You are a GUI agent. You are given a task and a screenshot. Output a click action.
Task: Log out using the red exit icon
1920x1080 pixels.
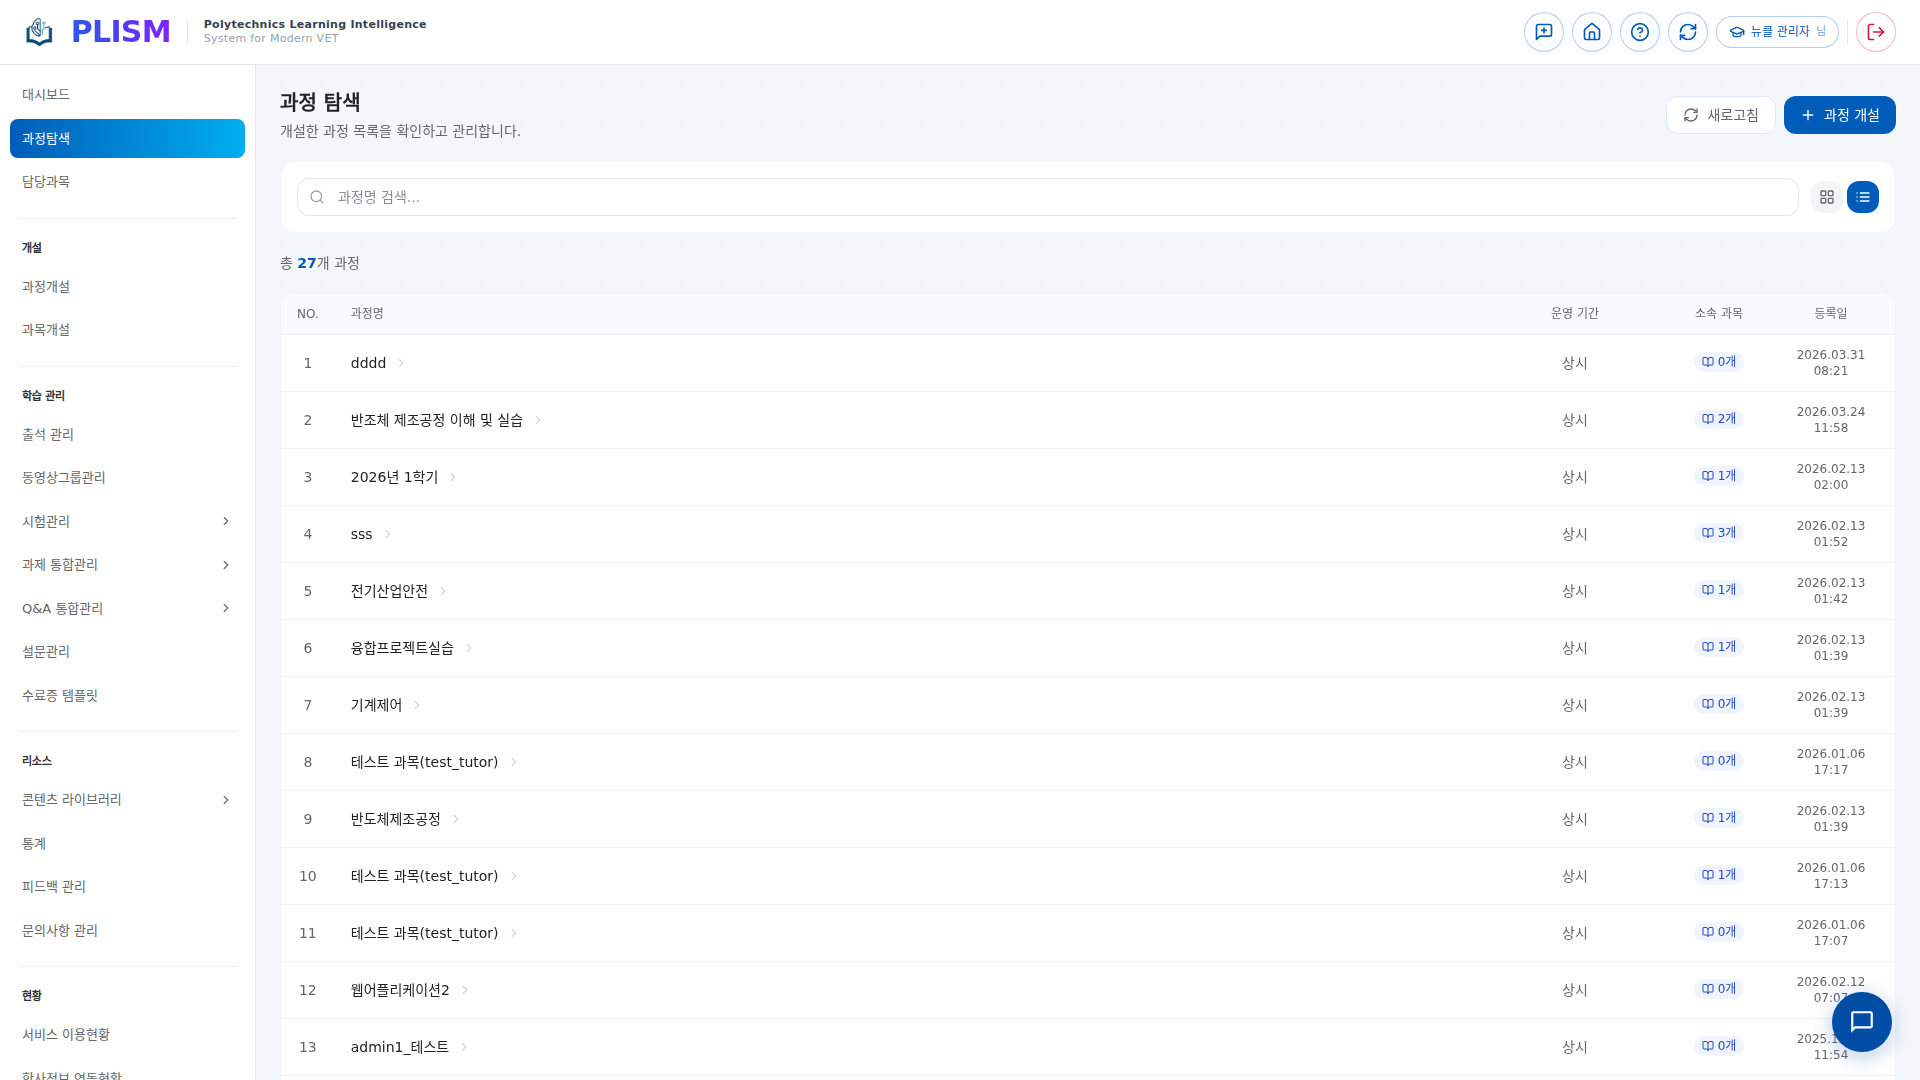[1875, 32]
